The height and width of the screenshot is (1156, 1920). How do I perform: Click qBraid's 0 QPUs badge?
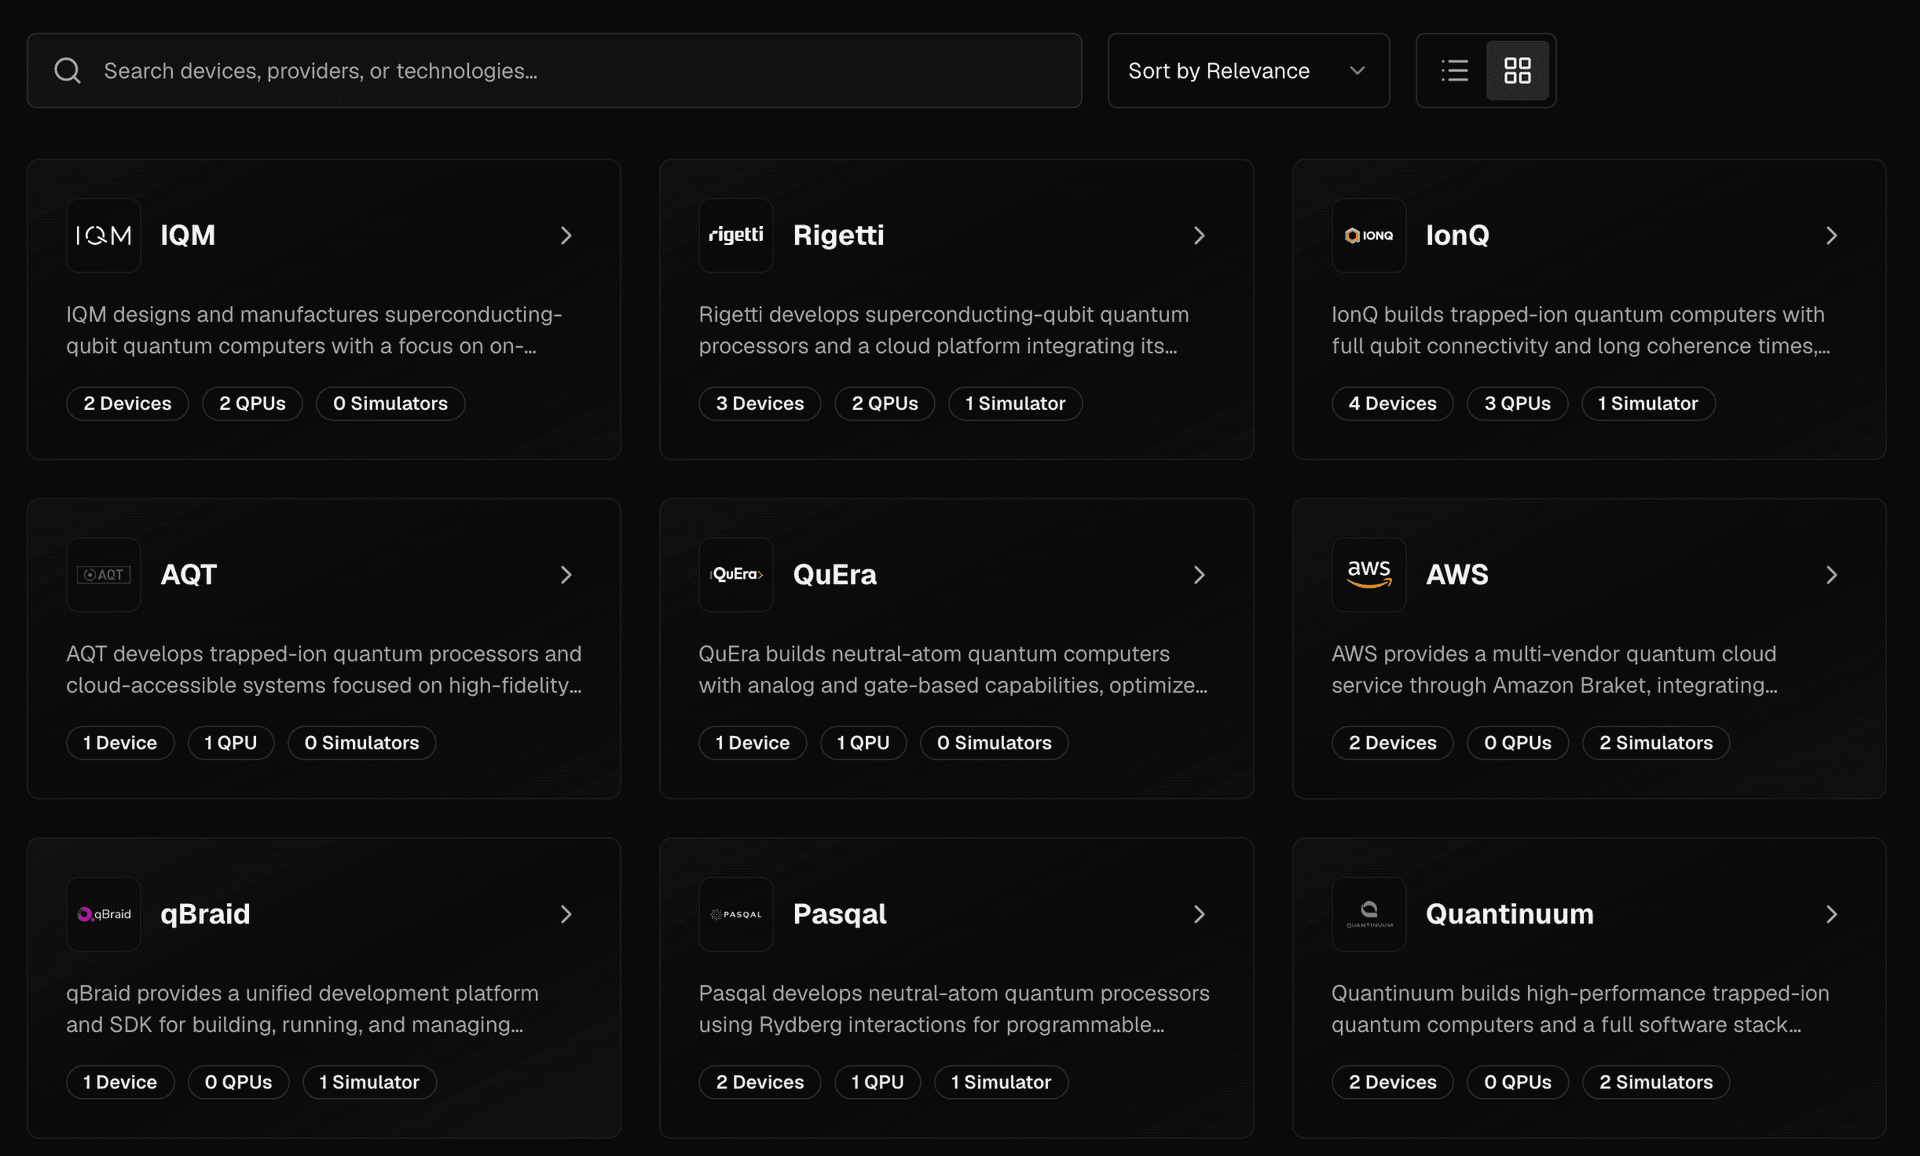[238, 1082]
